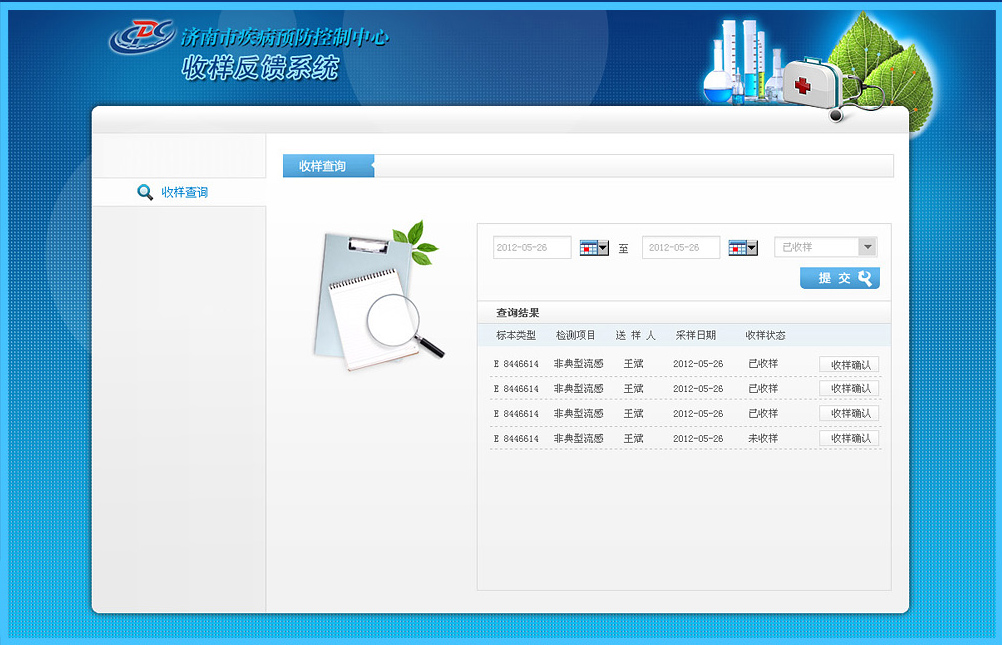Focus the end date input field
Image resolution: width=1002 pixels, height=645 pixels.
[680, 248]
